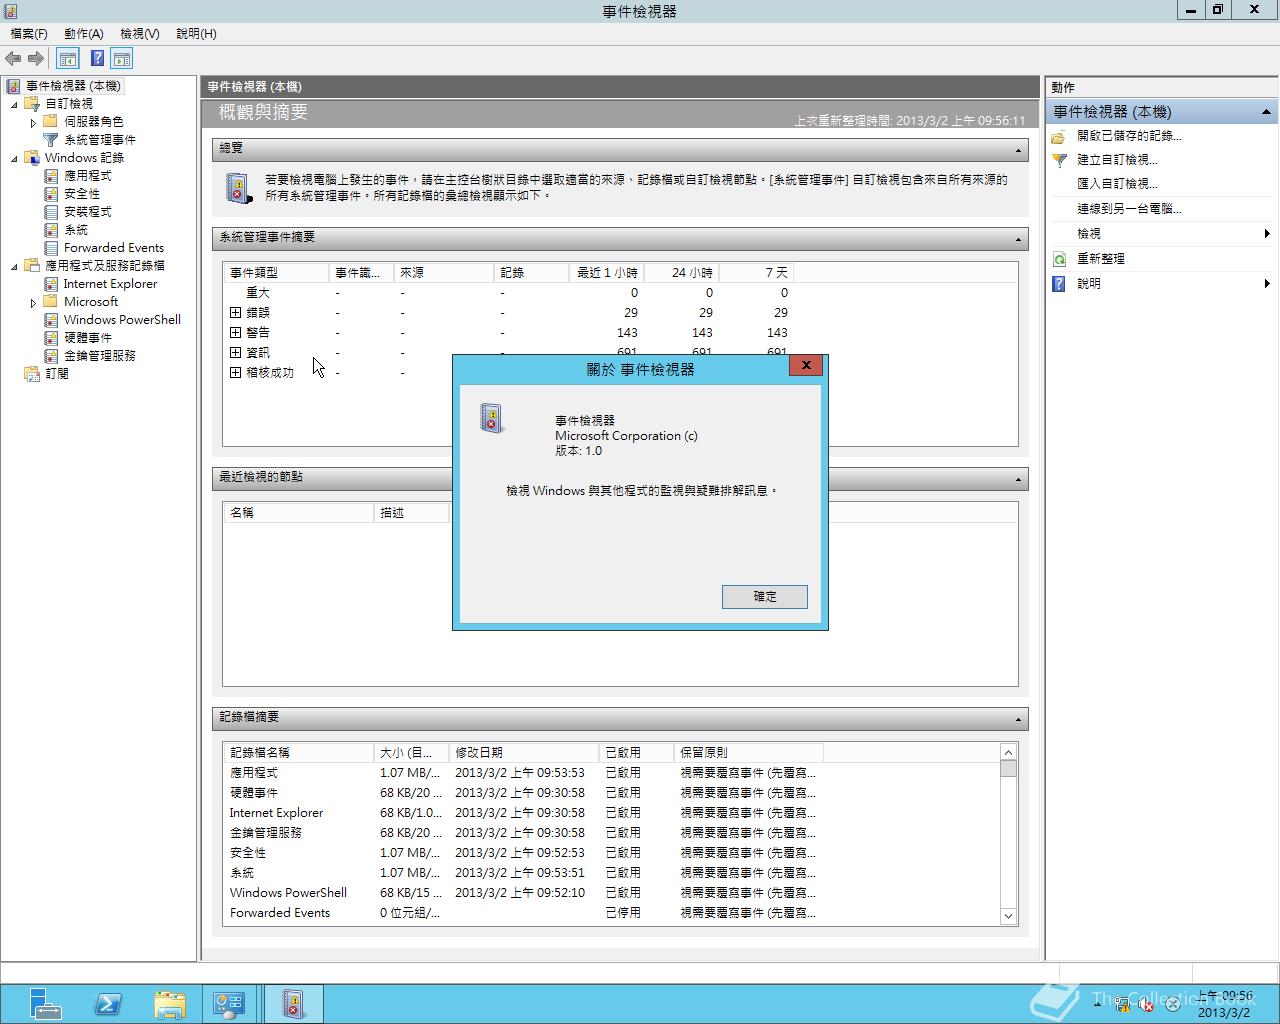Screen dimensions: 1280x1024
Task: Click 連線到另一台電腦 action link
Action: pyautogui.click(x=1129, y=209)
